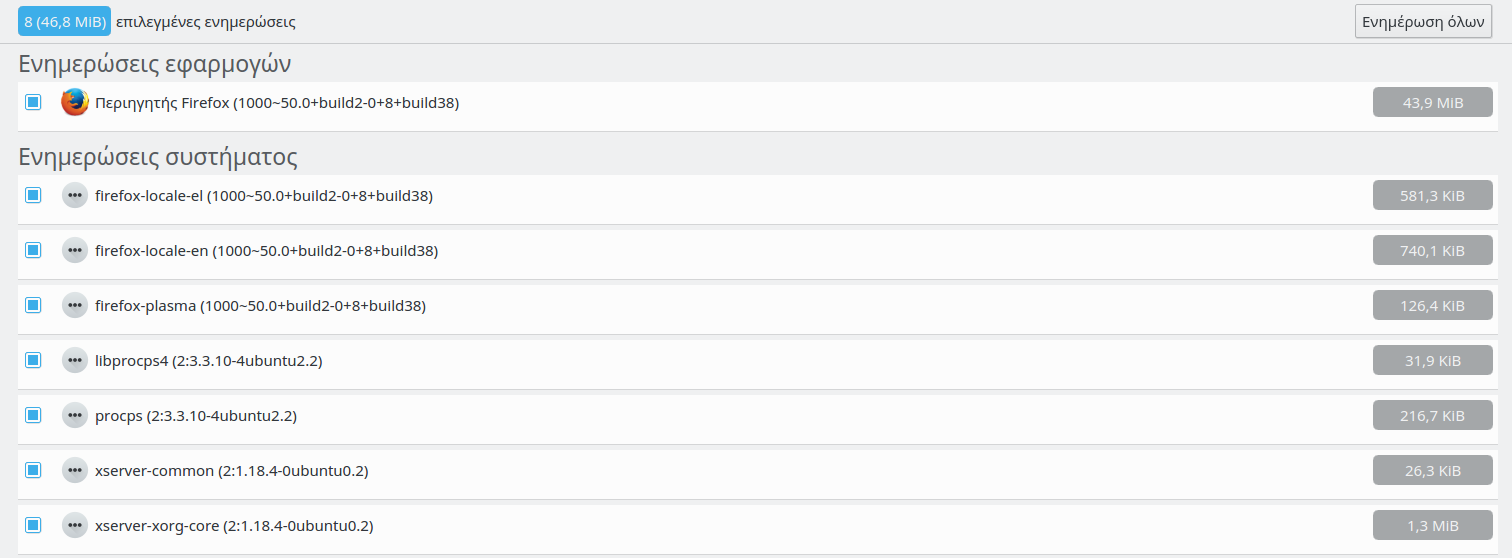The height and width of the screenshot is (558, 1512).
Task: Toggle the xserver-xorg-core checkbox
Action: coord(33,525)
